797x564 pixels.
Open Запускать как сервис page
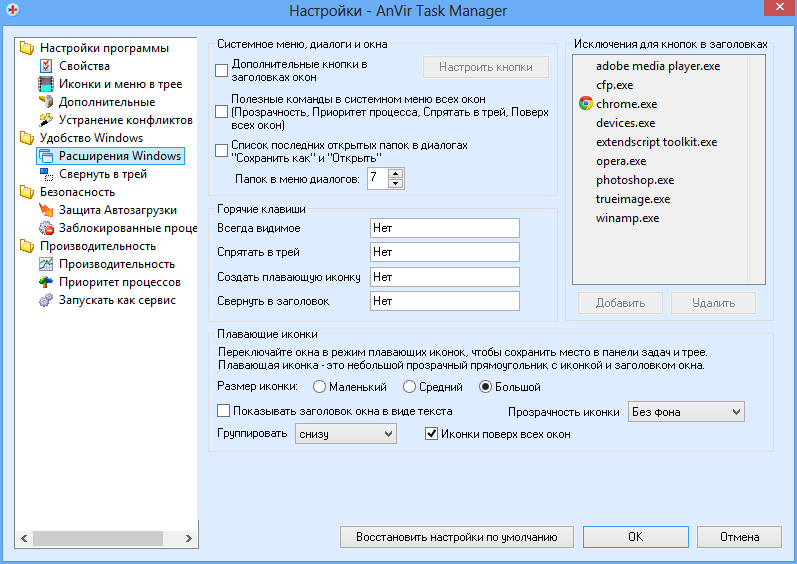tap(117, 300)
